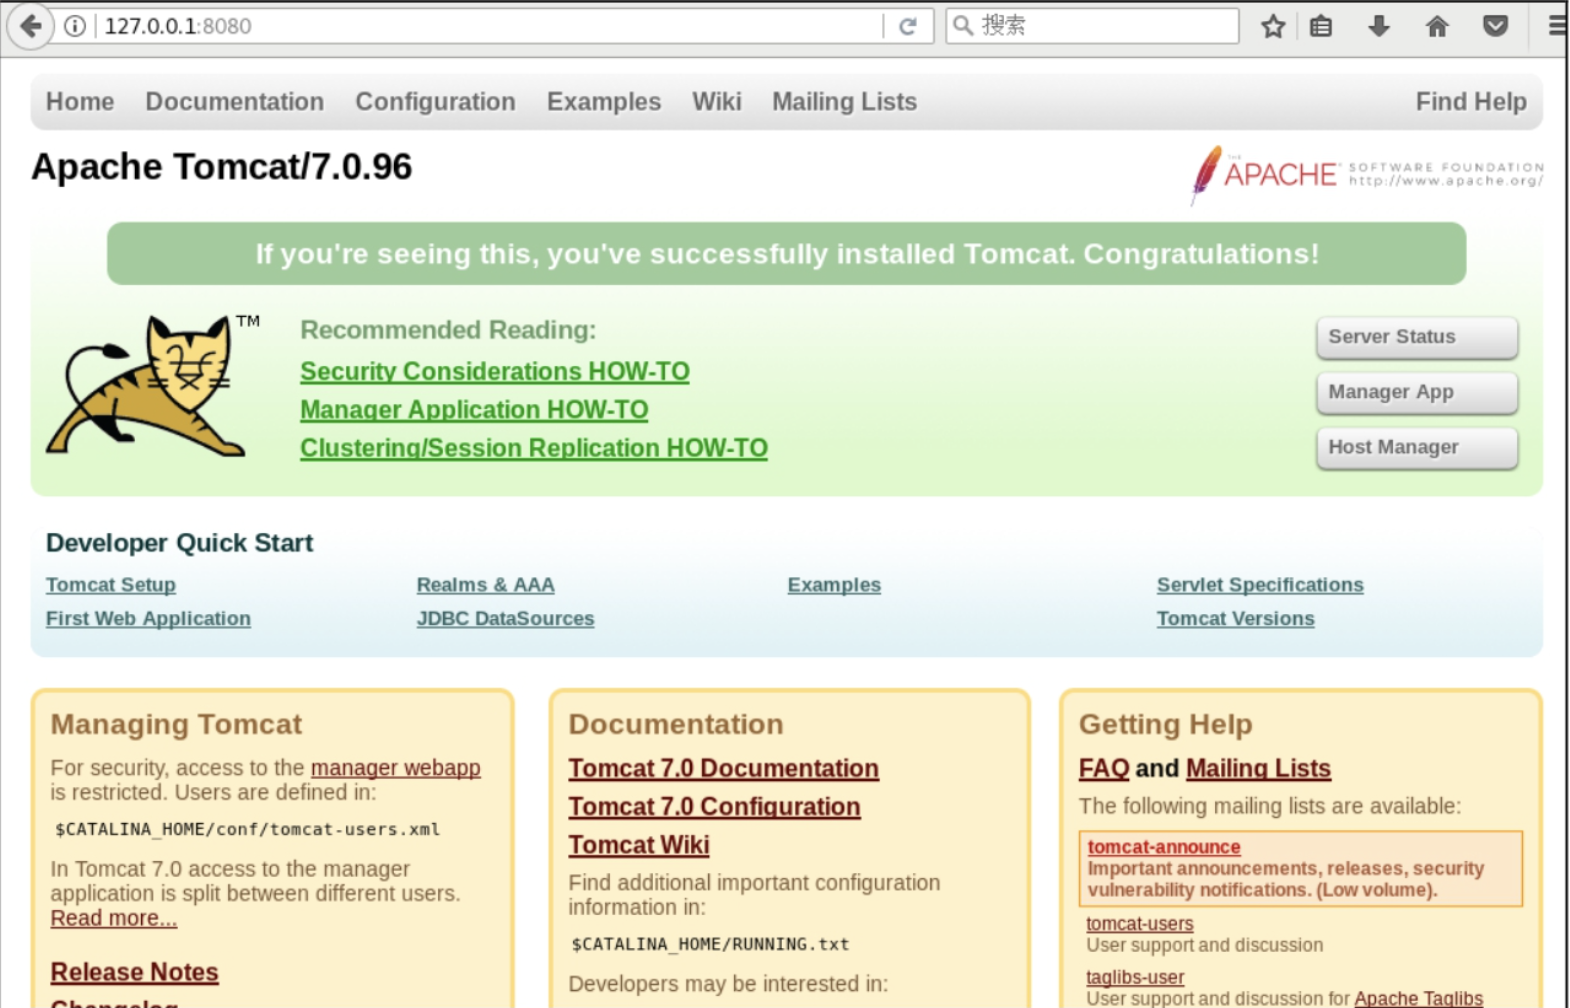Open the First Web Application link
This screenshot has width=1570, height=1008.
pos(148,619)
